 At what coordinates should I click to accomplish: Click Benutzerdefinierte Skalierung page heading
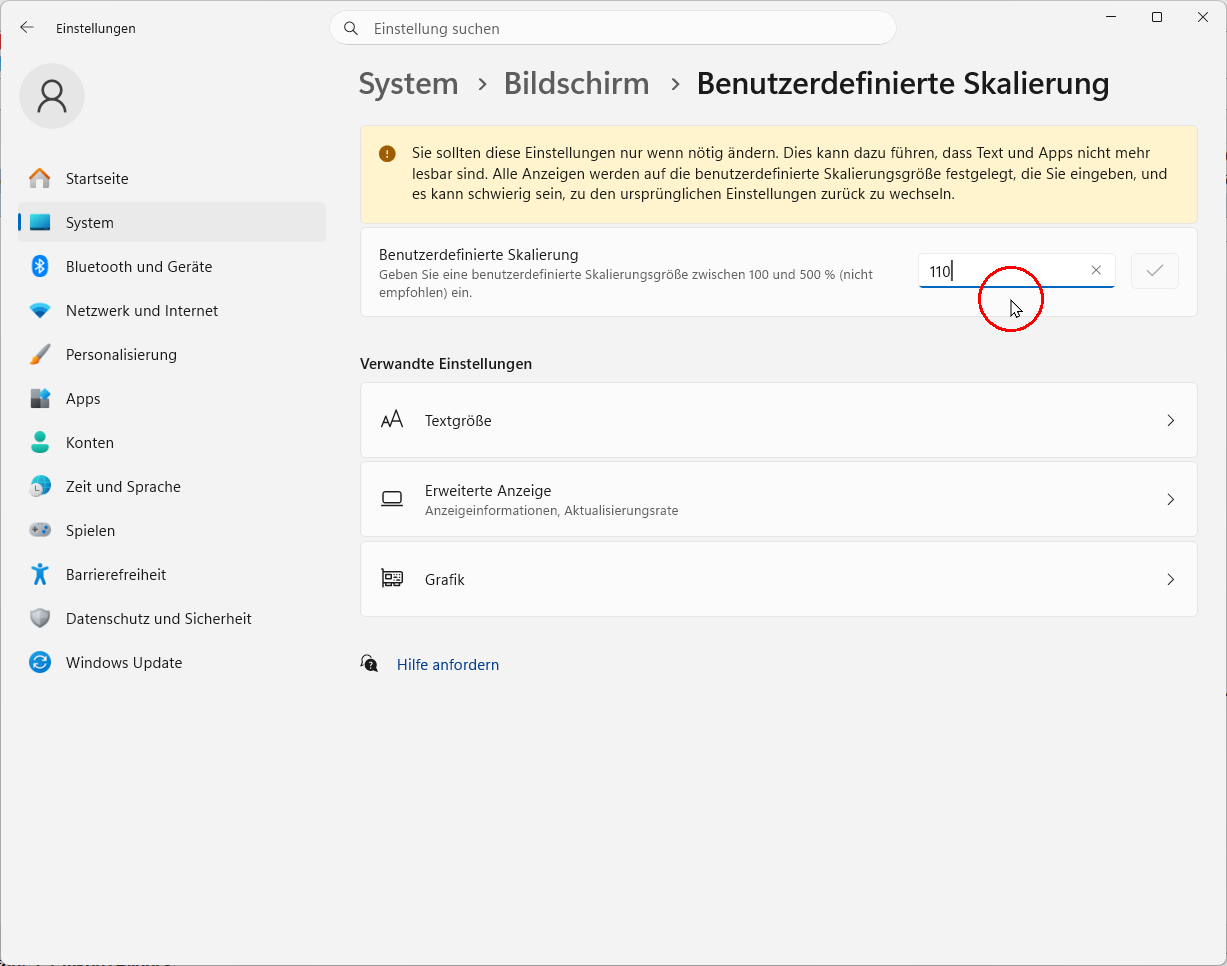(903, 84)
